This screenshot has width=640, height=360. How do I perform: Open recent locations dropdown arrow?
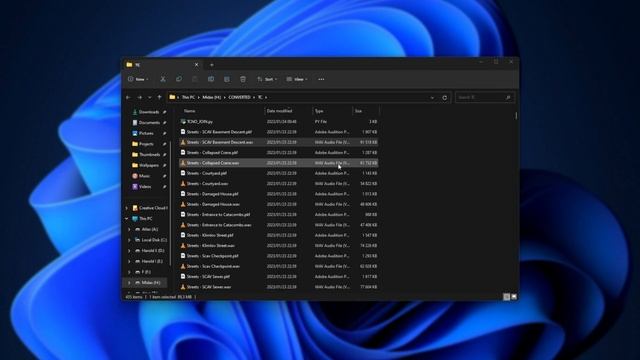149,98
